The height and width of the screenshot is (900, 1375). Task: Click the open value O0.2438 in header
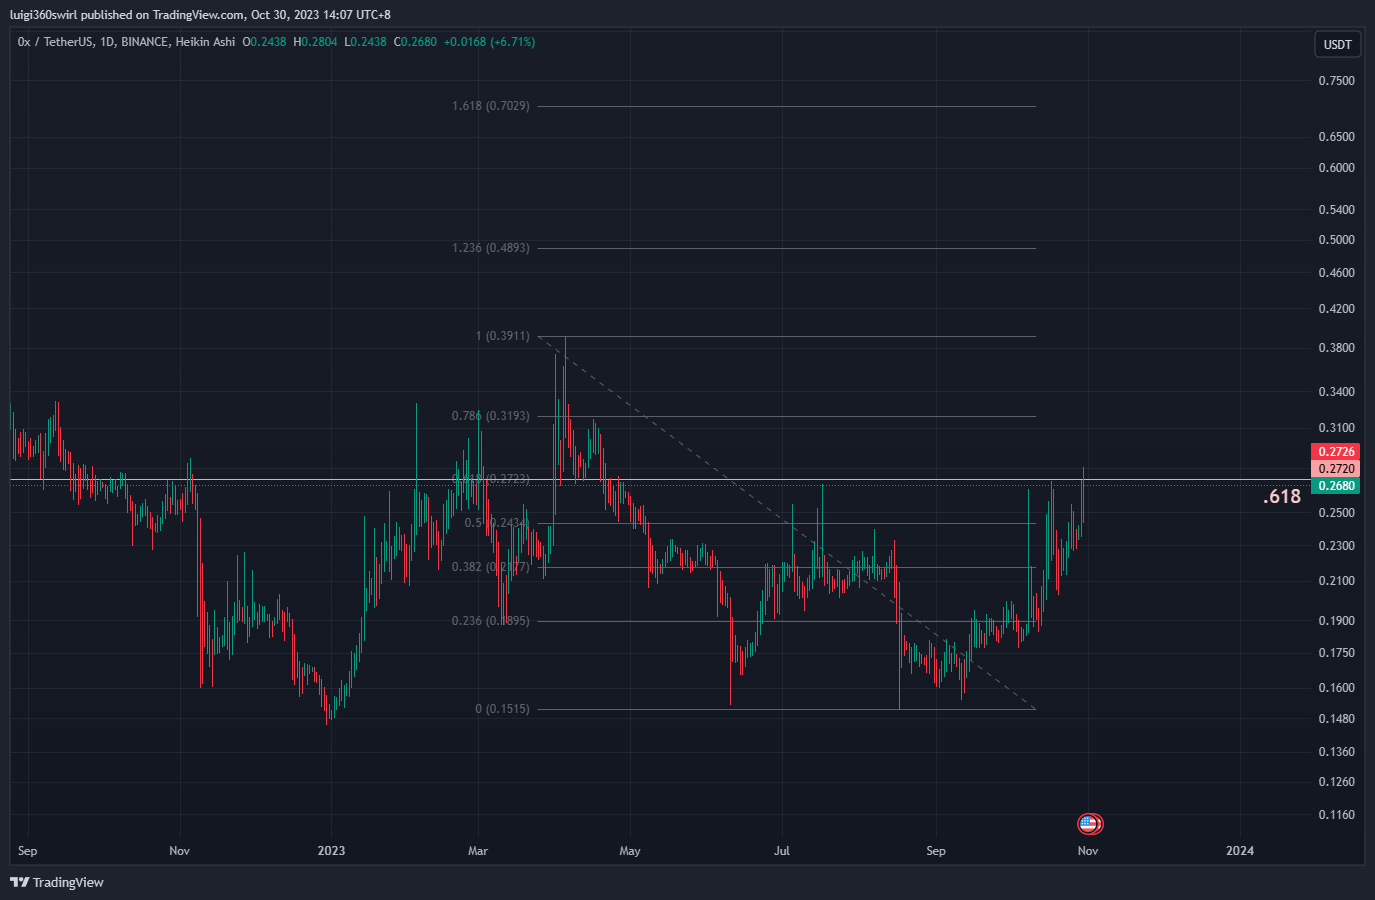264,42
